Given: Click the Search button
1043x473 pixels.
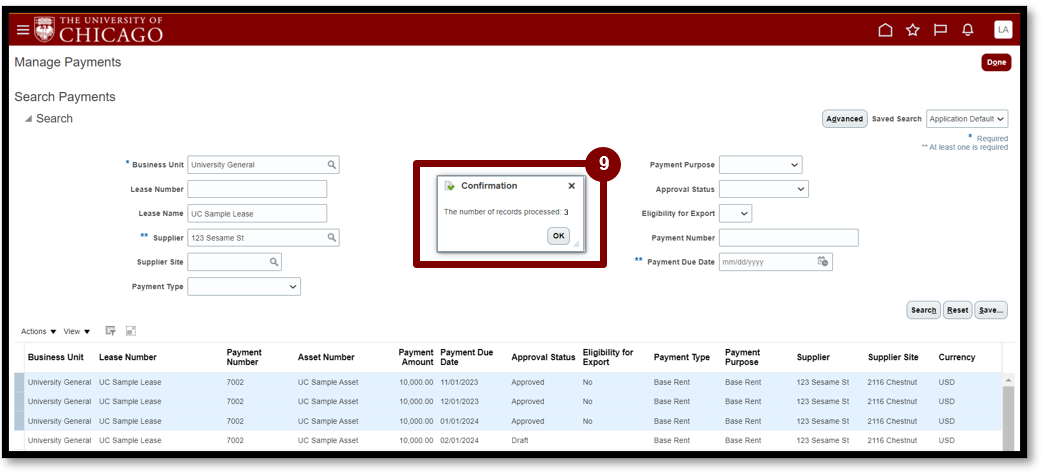Looking at the screenshot, I should pos(923,310).
